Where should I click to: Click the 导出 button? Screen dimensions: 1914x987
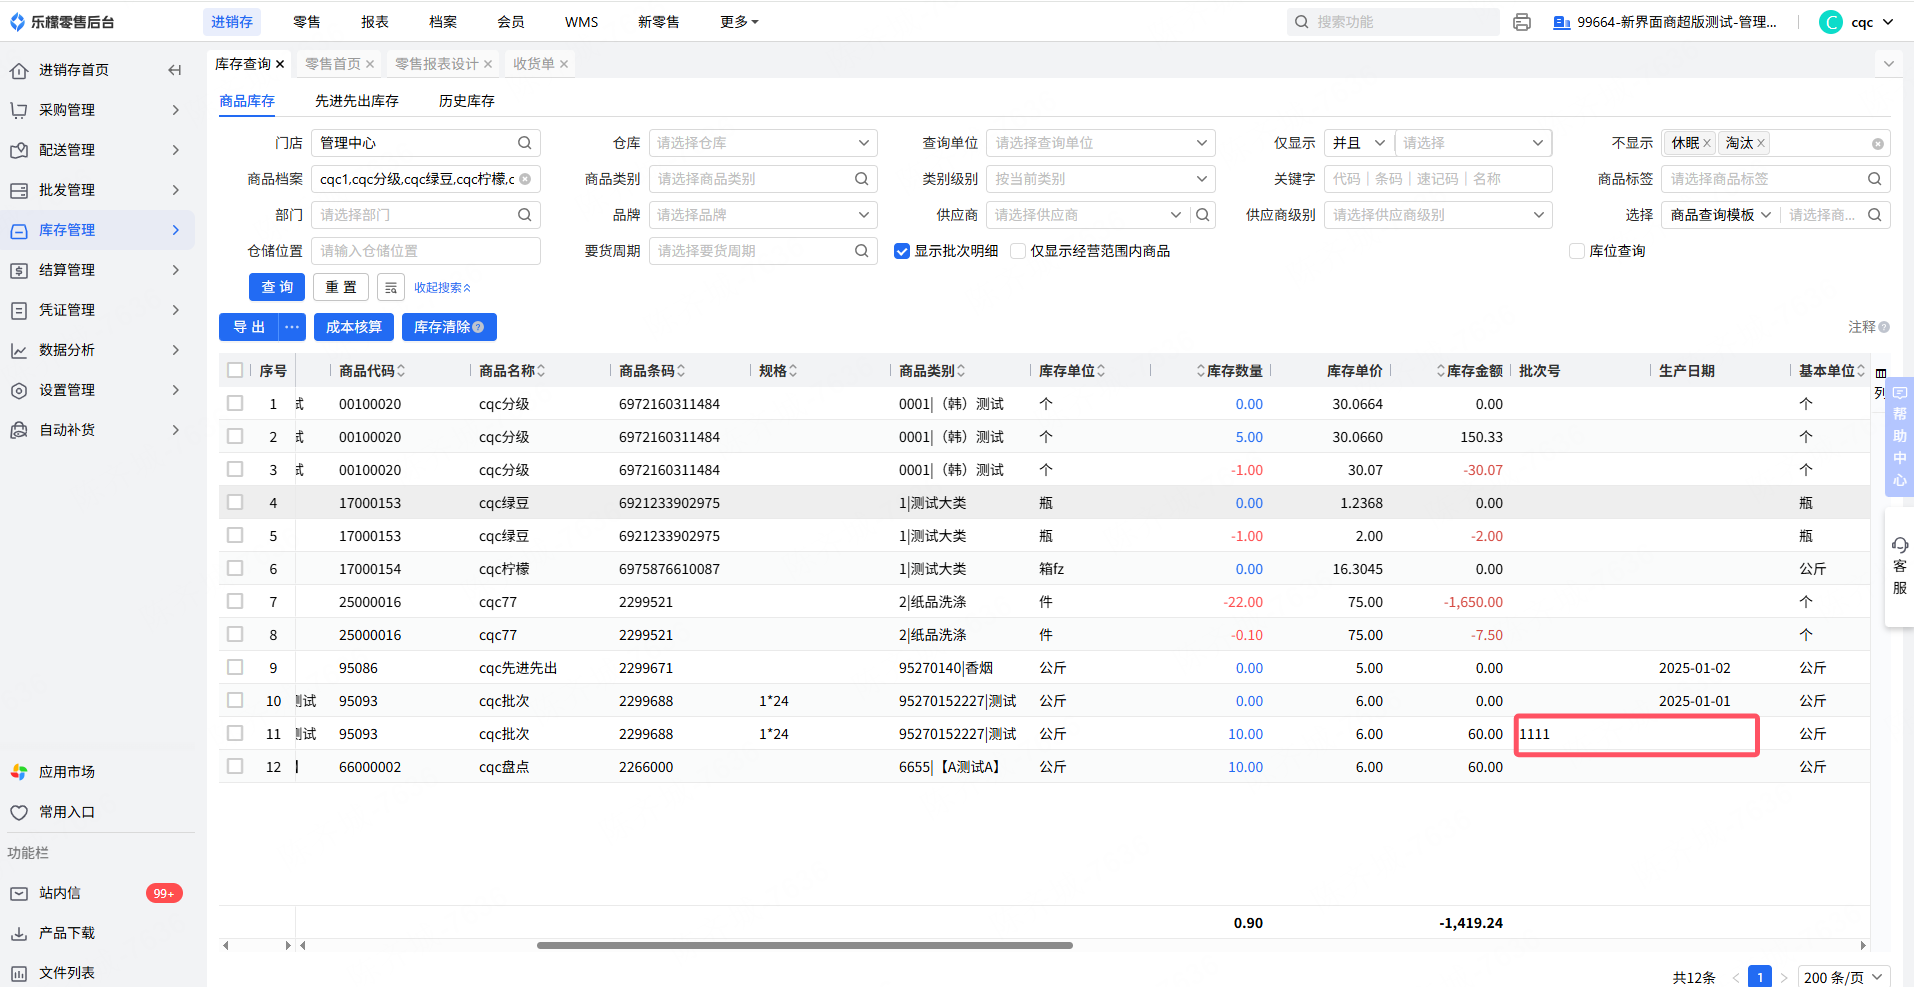click(249, 327)
